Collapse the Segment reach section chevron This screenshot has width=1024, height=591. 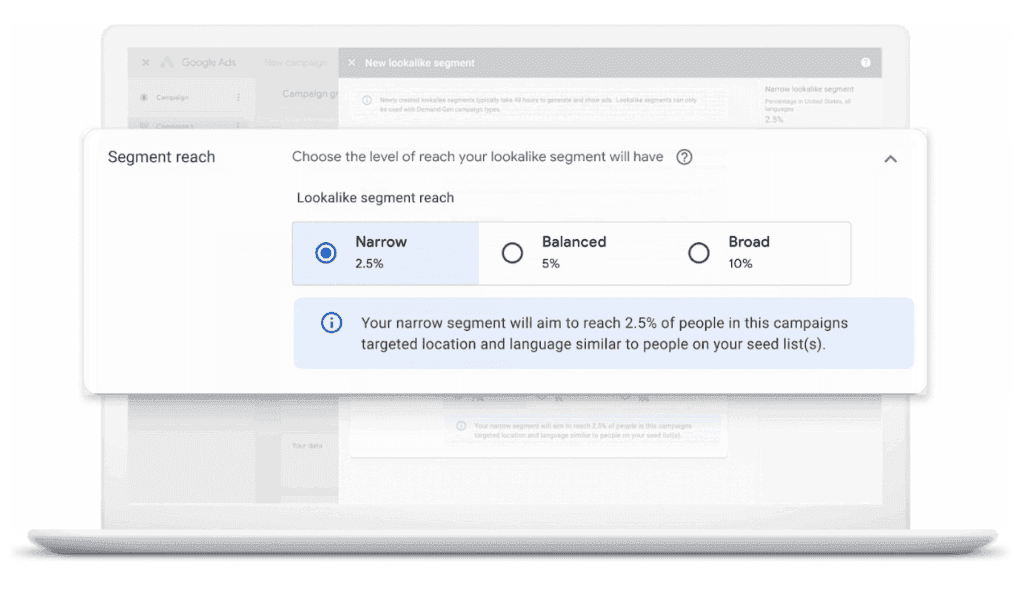point(890,159)
